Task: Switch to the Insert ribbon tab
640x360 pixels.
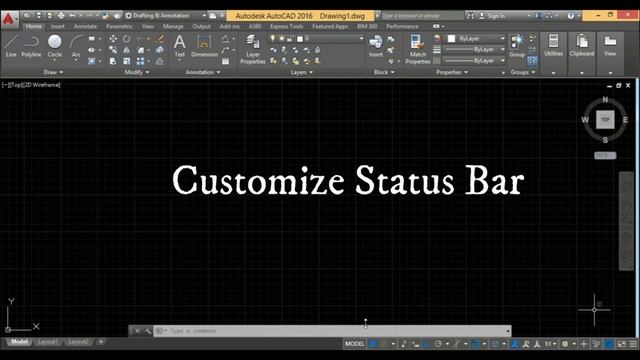Action: [58, 27]
